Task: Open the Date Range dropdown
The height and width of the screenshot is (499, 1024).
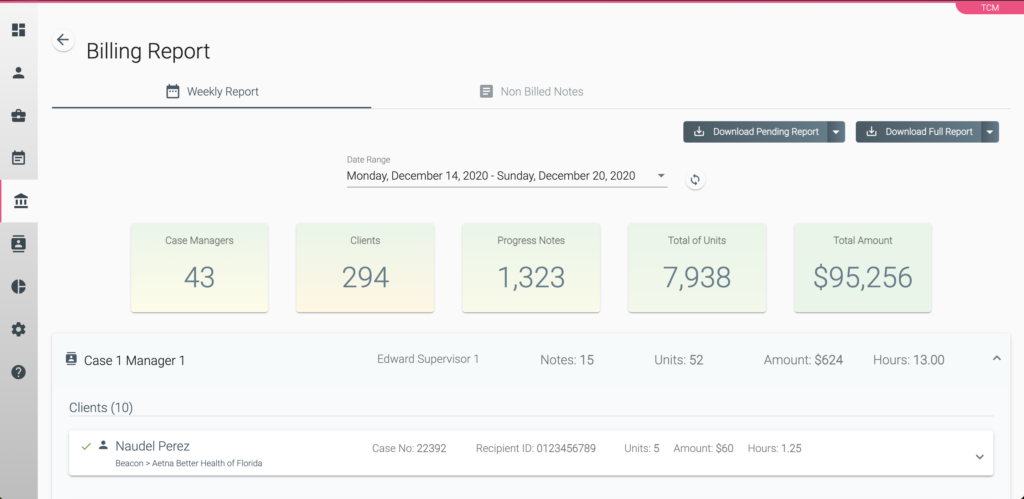Action: 661,176
